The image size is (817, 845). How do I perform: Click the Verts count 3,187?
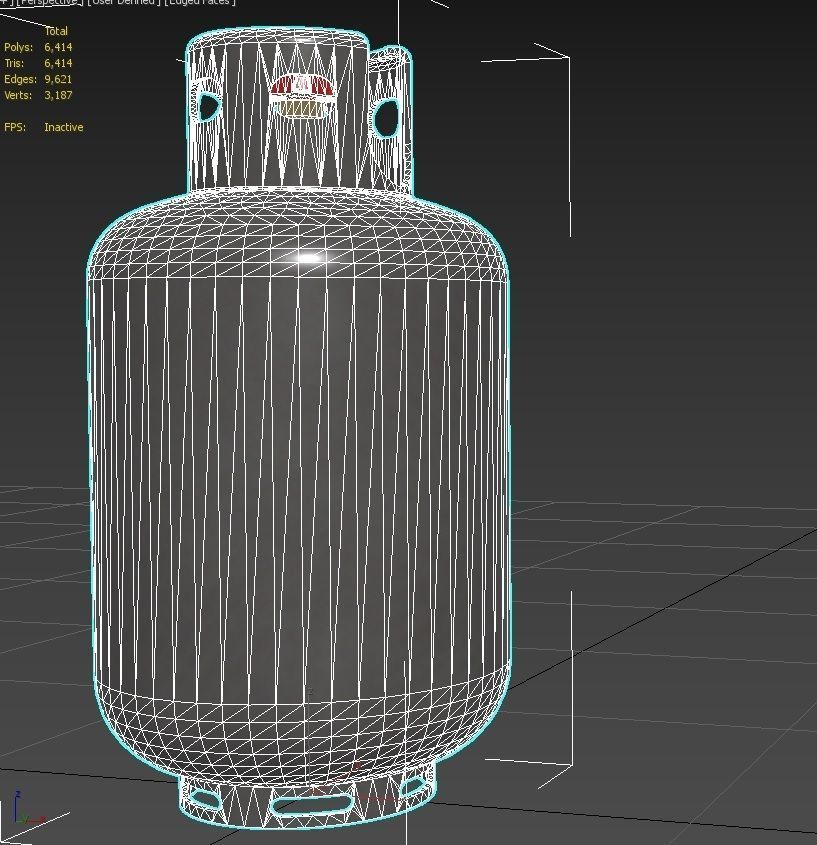[58, 95]
